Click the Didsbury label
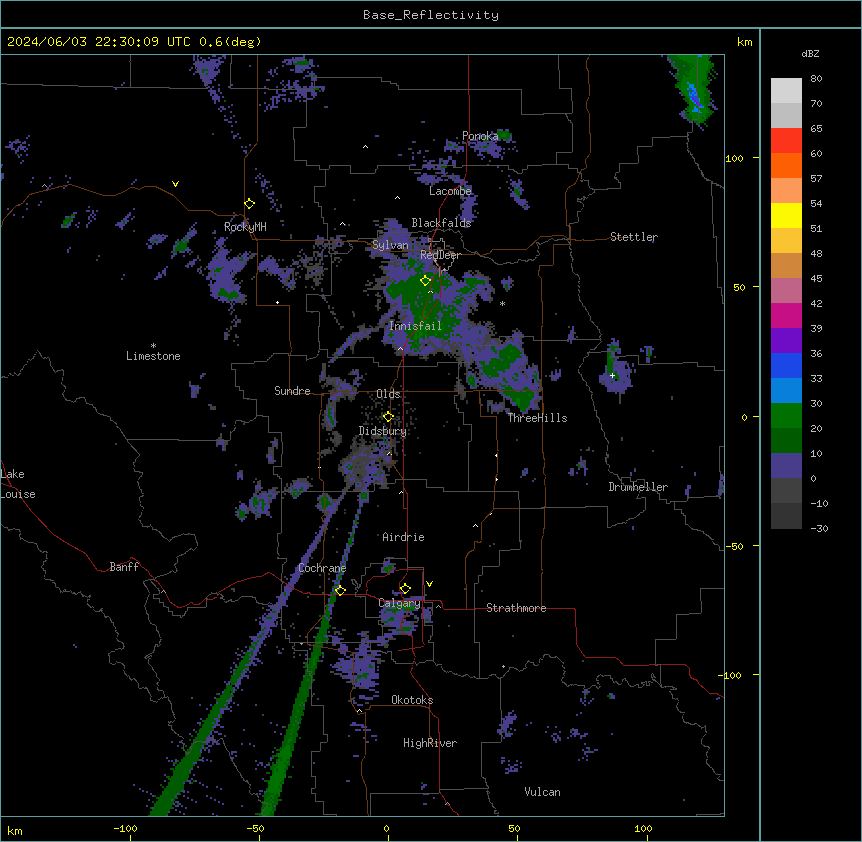The height and width of the screenshot is (842, 862). pyautogui.click(x=383, y=431)
